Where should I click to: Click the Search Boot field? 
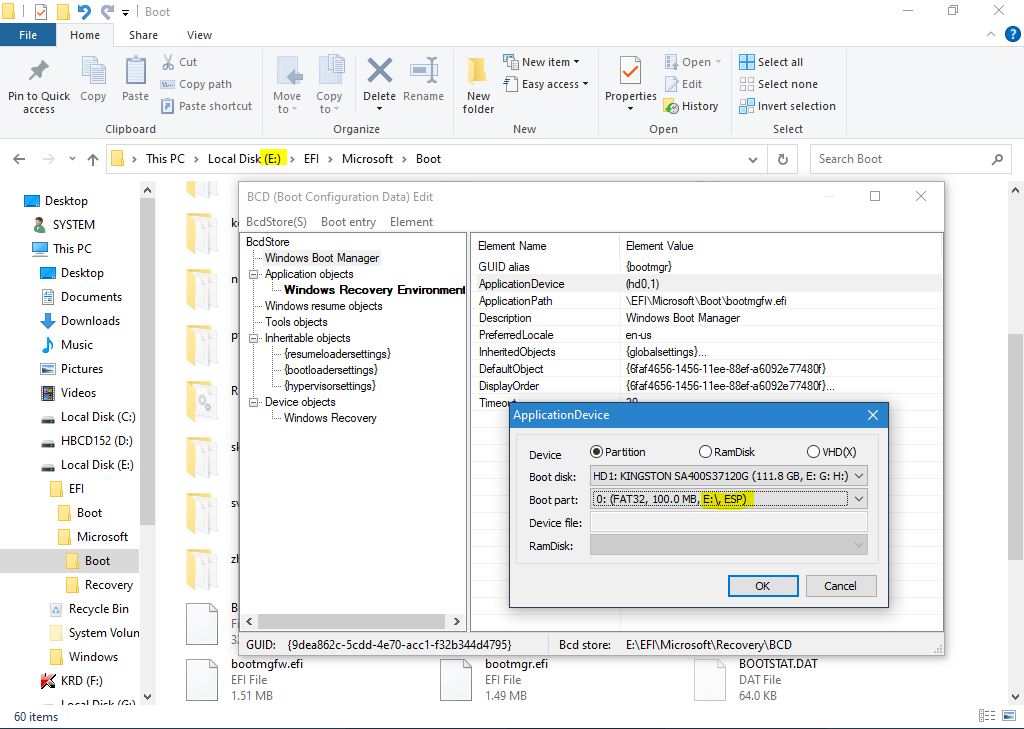[x=900, y=159]
